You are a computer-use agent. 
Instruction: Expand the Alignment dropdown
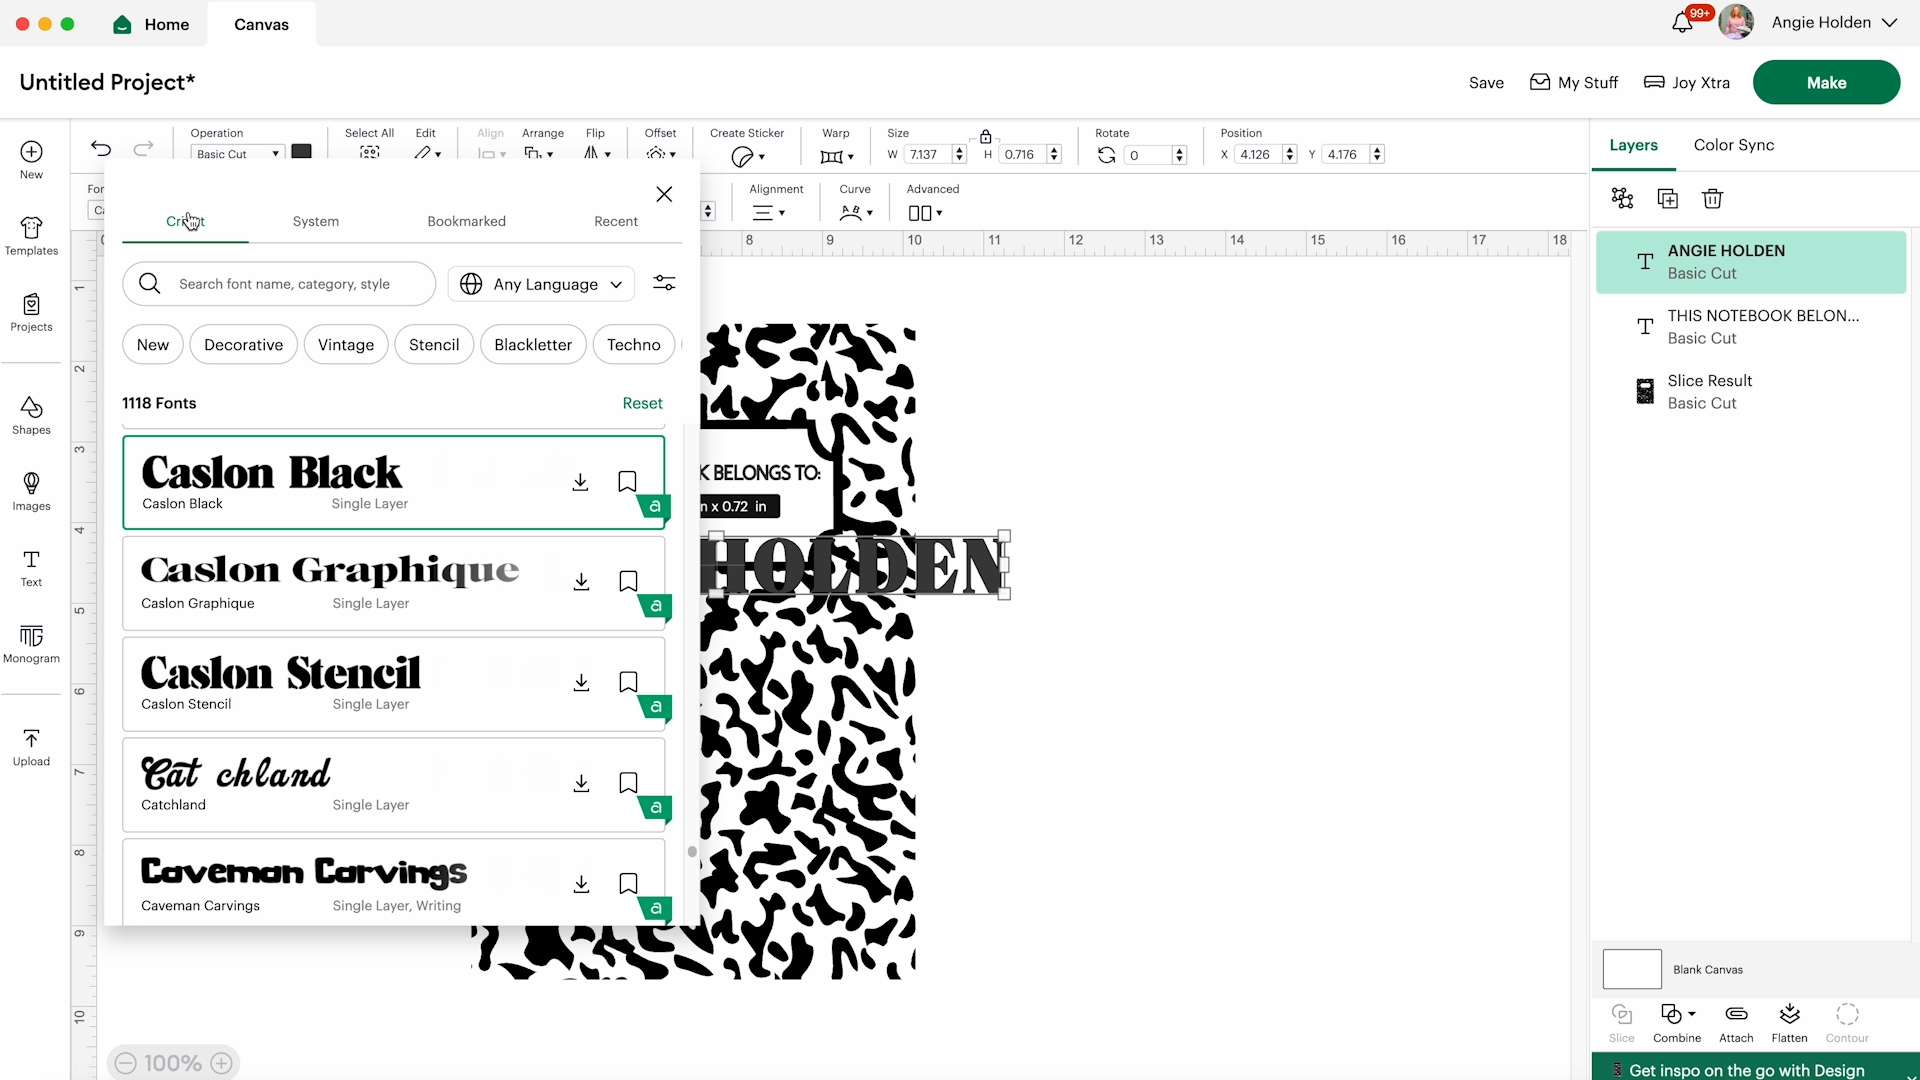pyautogui.click(x=769, y=213)
